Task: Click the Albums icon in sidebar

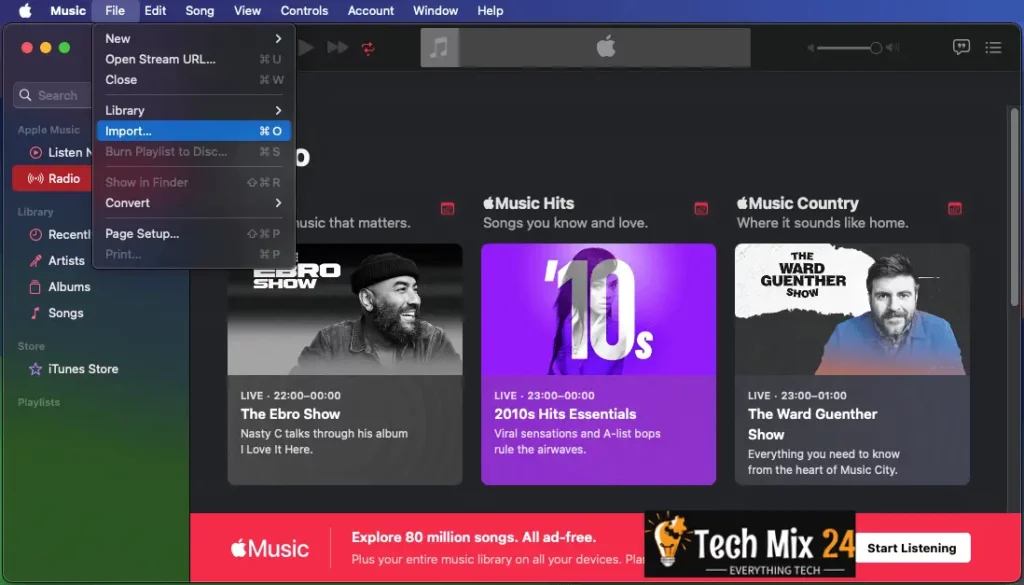Action: (x=35, y=287)
